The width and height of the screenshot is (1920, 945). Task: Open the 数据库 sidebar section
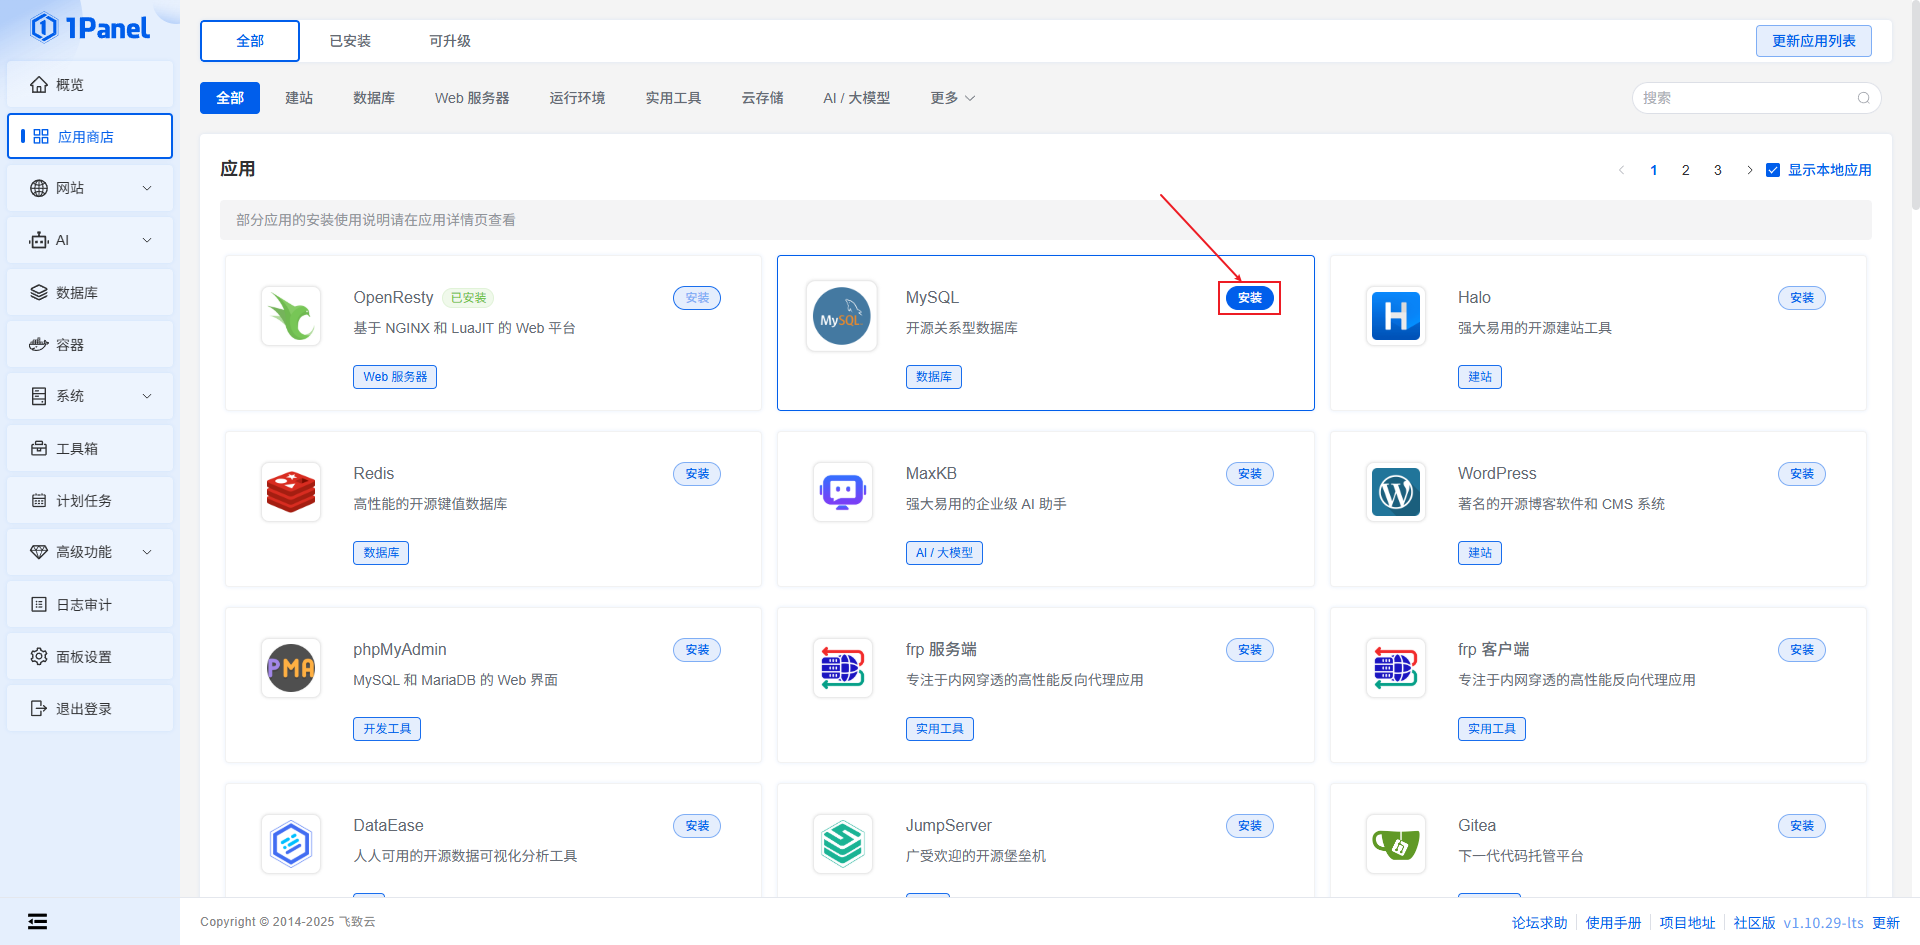90,293
